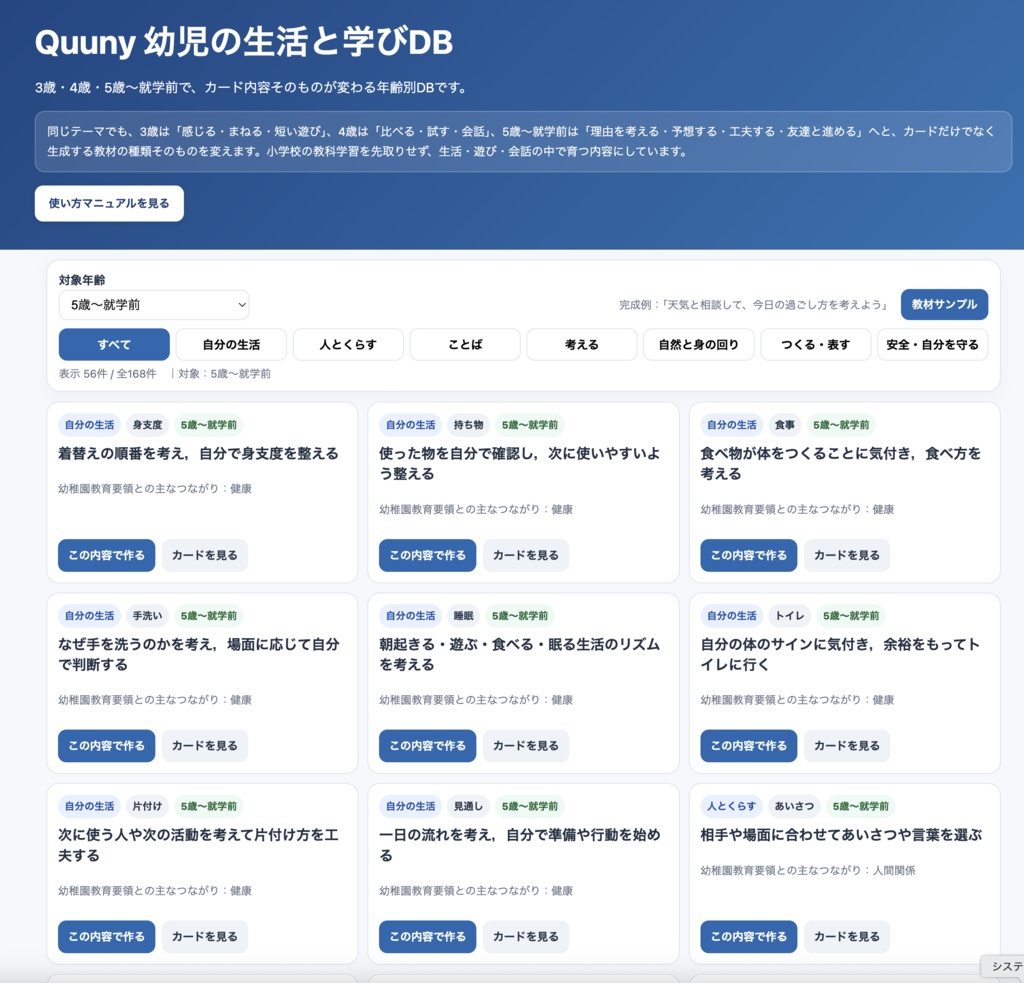
Task: Click title 一日の流れを考え，自分で準備や行動を始める
Action: (x=520, y=845)
